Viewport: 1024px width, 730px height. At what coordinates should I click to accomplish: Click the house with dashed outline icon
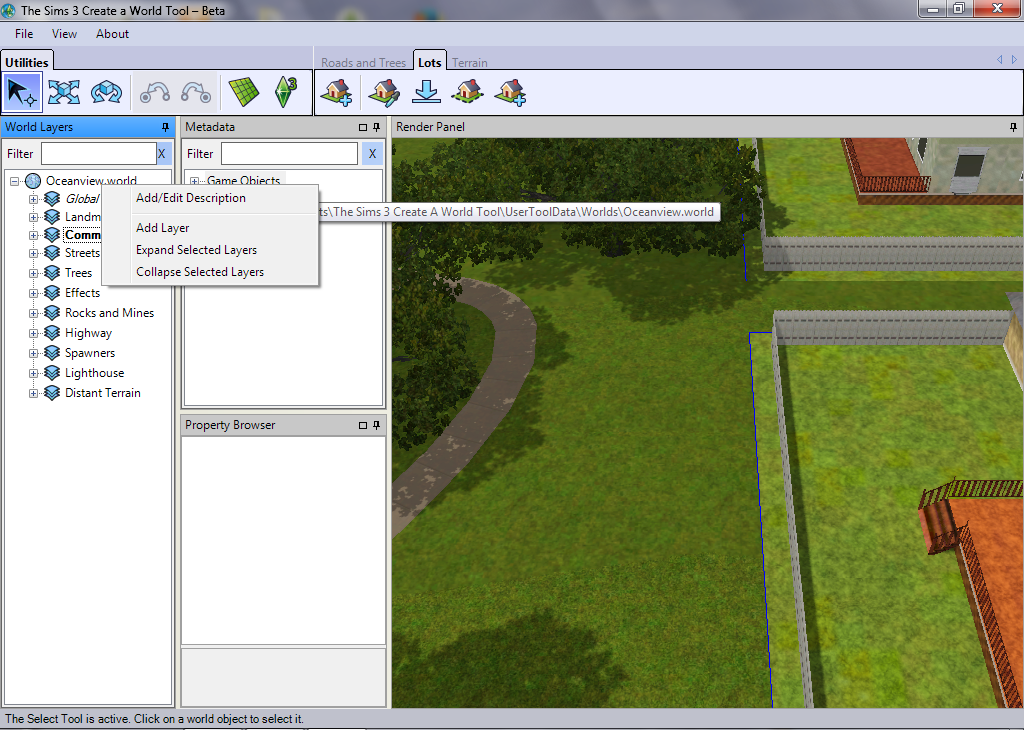[467, 93]
